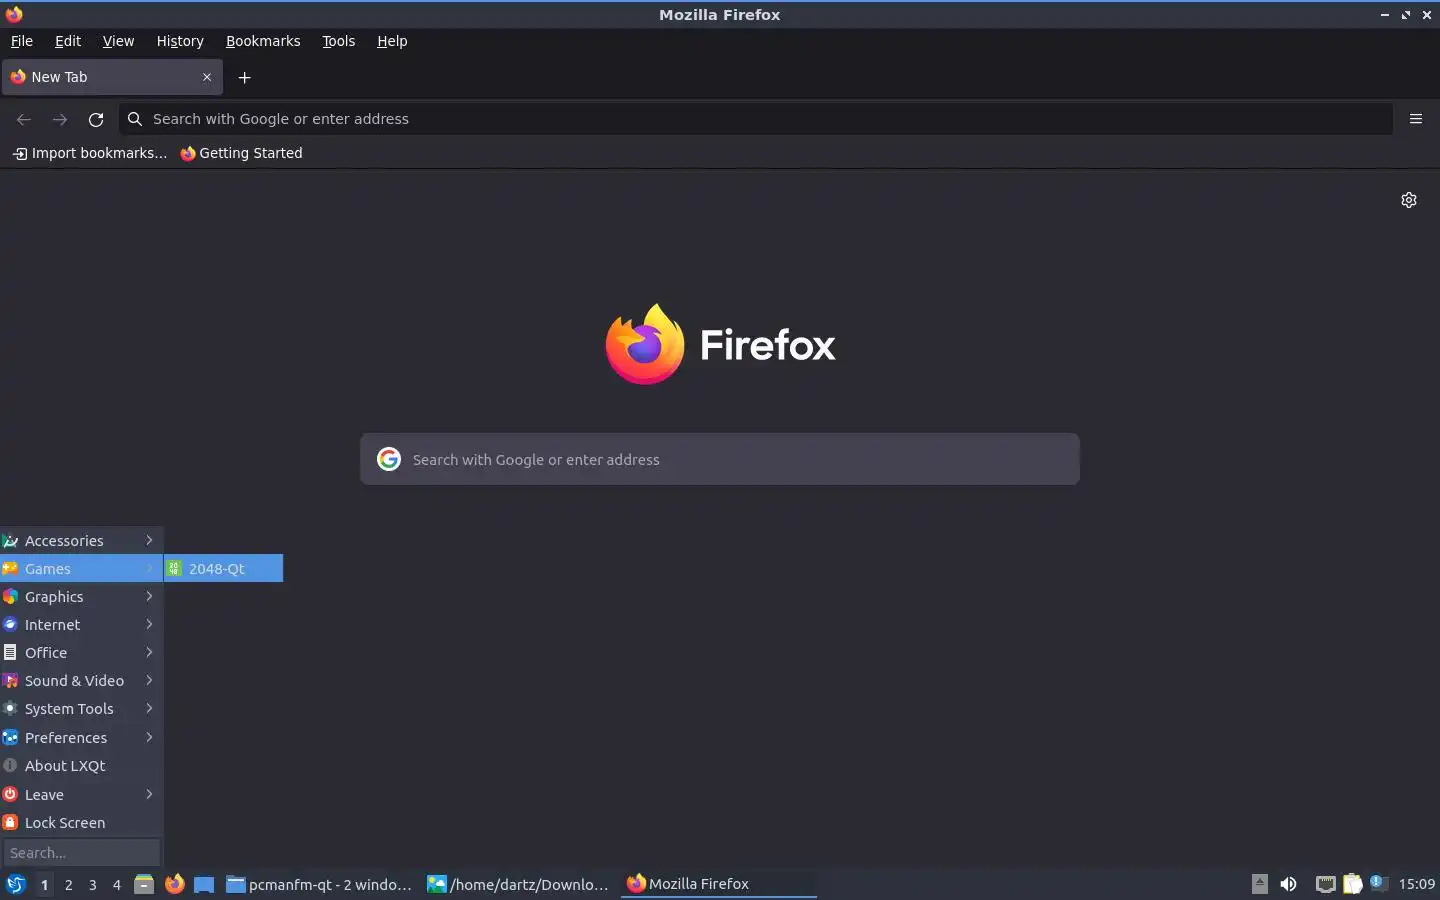Click the LXQt start menu button
Viewport: 1440px width, 900px height.
(x=15, y=884)
